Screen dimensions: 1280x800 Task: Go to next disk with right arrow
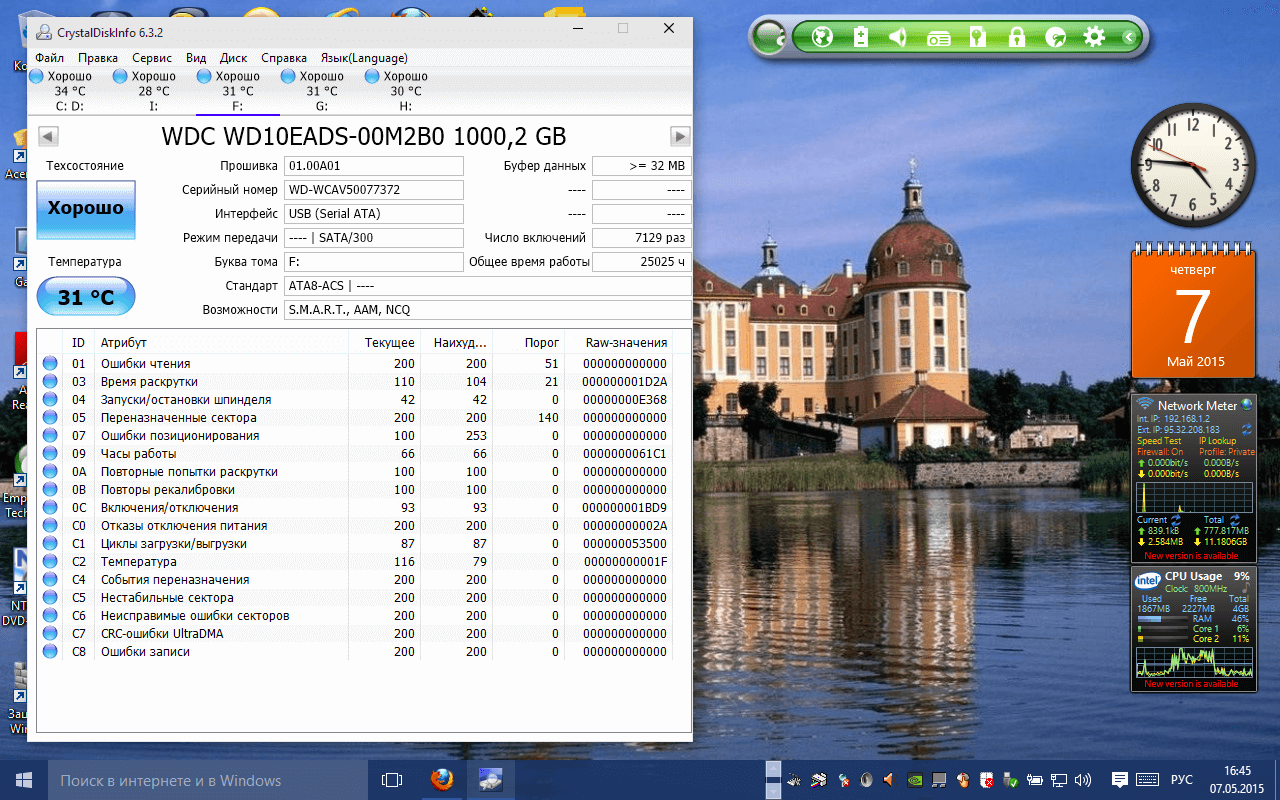(x=680, y=137)
